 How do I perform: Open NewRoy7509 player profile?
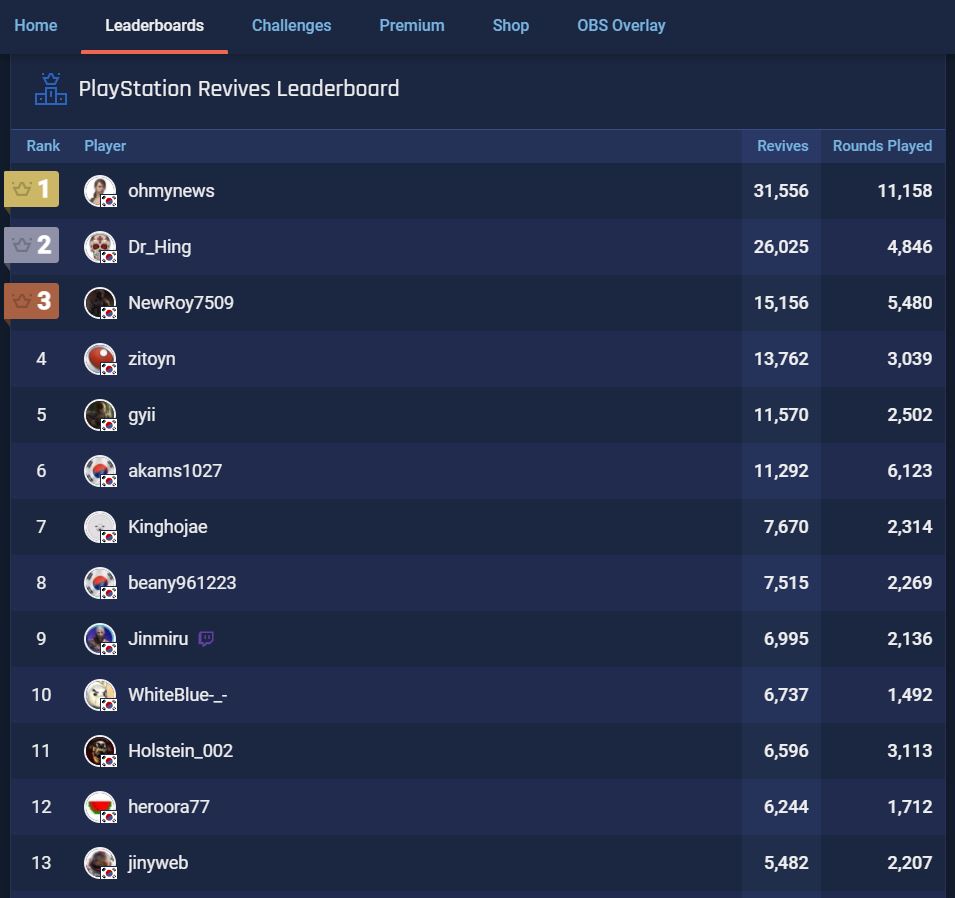pos(181,303)
